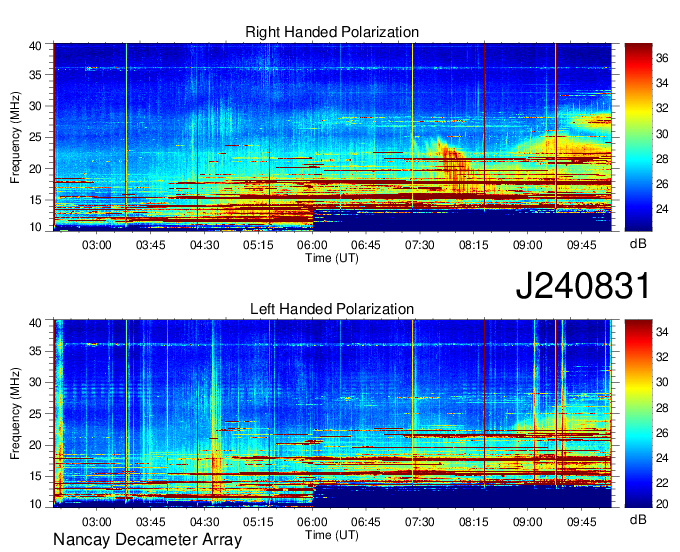The width and height of the screenshot is (680, 552).
Task: Click the 20 dB value on Left Handed colorbar
Action: click(x=662, y=503)
